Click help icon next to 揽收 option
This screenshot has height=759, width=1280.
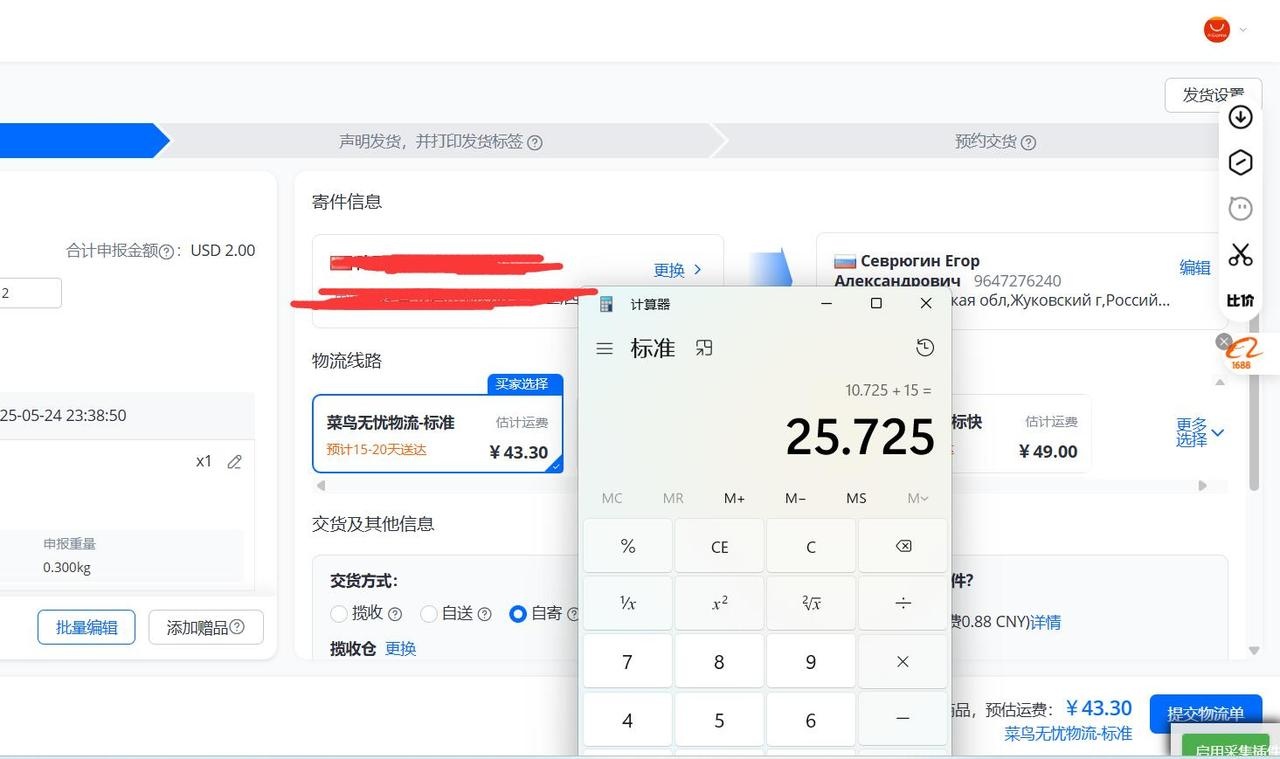coord(394,614)
